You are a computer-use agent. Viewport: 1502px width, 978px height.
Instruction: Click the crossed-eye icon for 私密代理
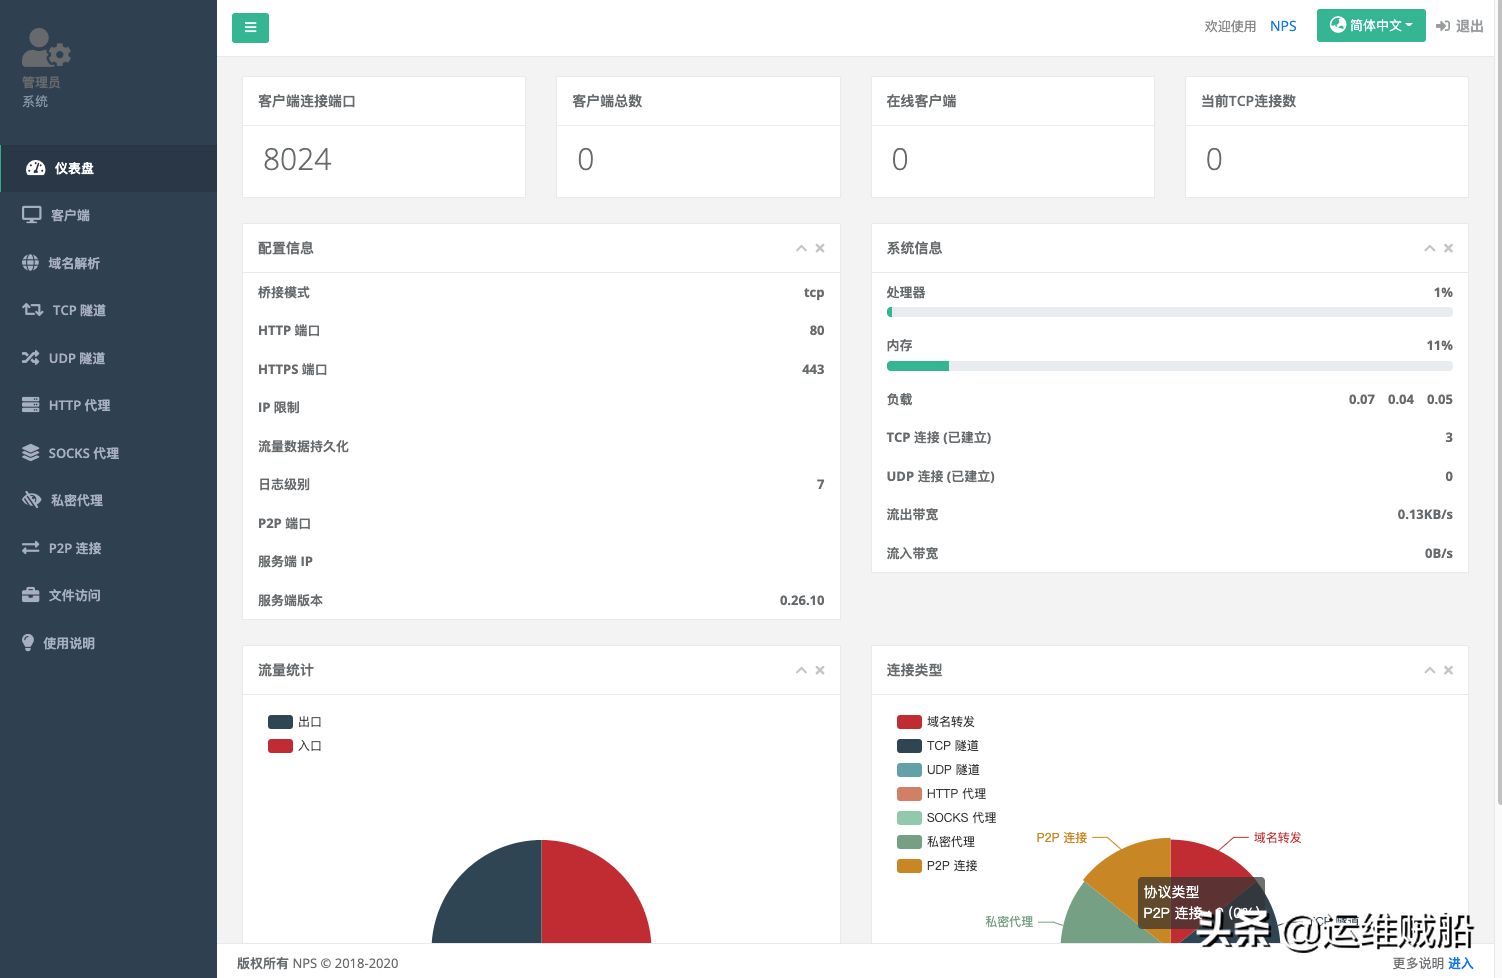pyautogui.click(x=32, y=500)
